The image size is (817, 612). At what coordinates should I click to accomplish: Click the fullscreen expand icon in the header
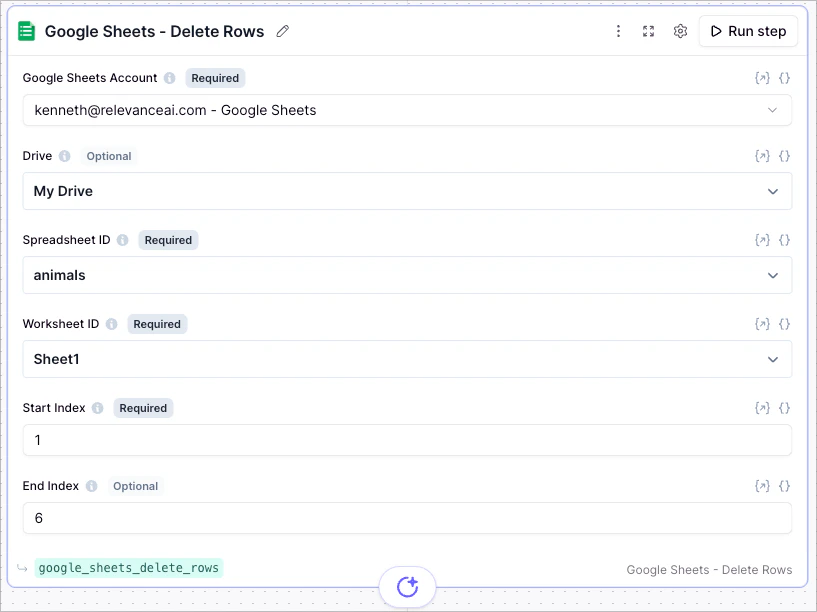(x=648, y=31)
